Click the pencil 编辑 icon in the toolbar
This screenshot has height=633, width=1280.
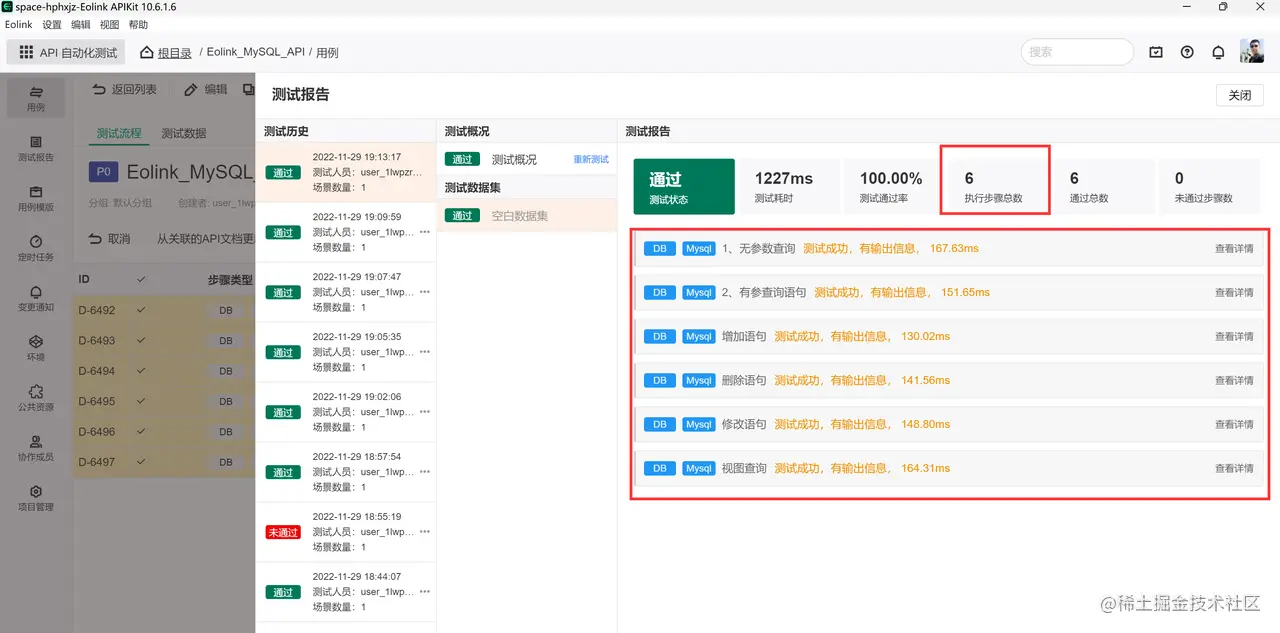(190, 89)
